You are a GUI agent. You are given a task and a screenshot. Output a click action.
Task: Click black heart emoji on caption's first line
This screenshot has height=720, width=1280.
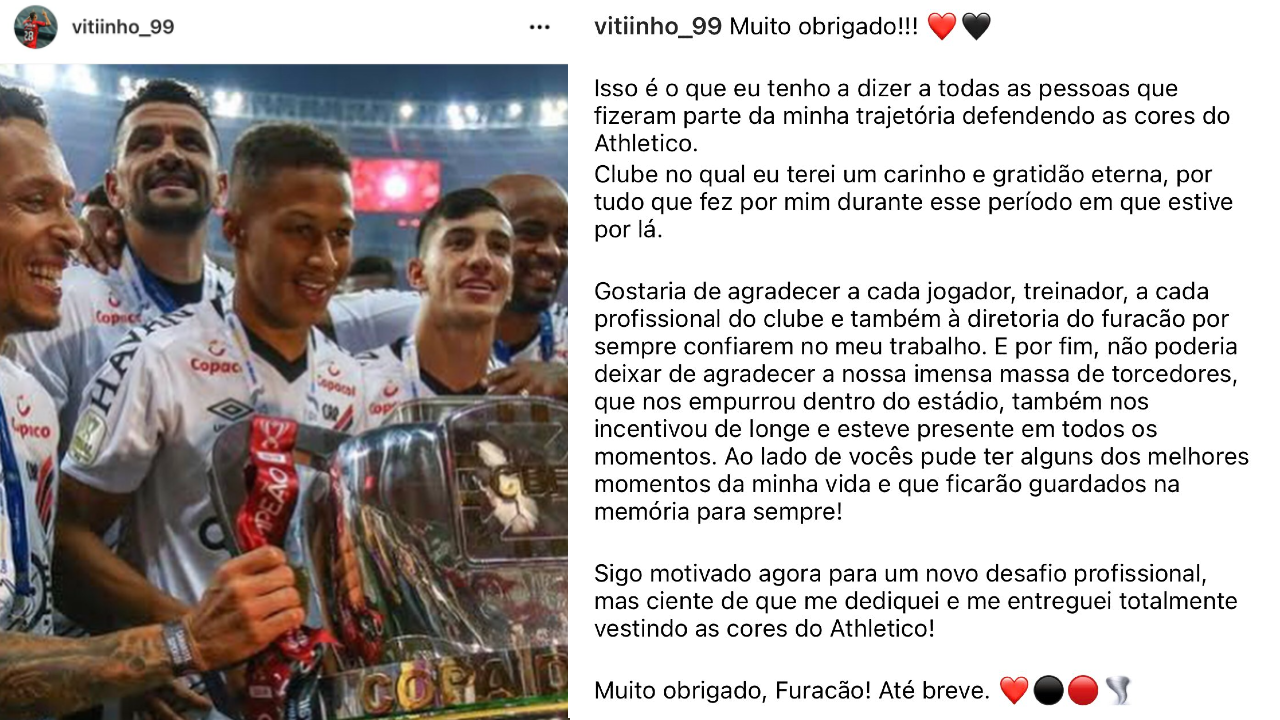point(976,27)
